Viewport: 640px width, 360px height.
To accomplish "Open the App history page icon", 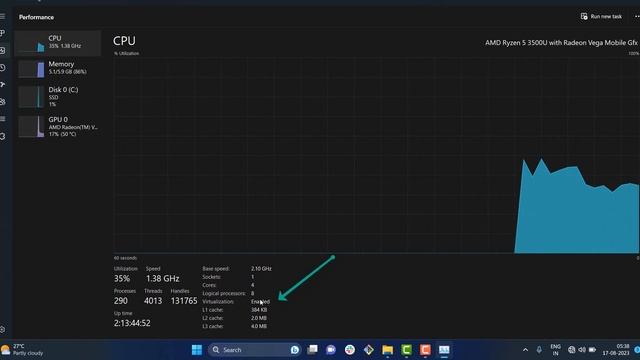I will coord(2,67).
